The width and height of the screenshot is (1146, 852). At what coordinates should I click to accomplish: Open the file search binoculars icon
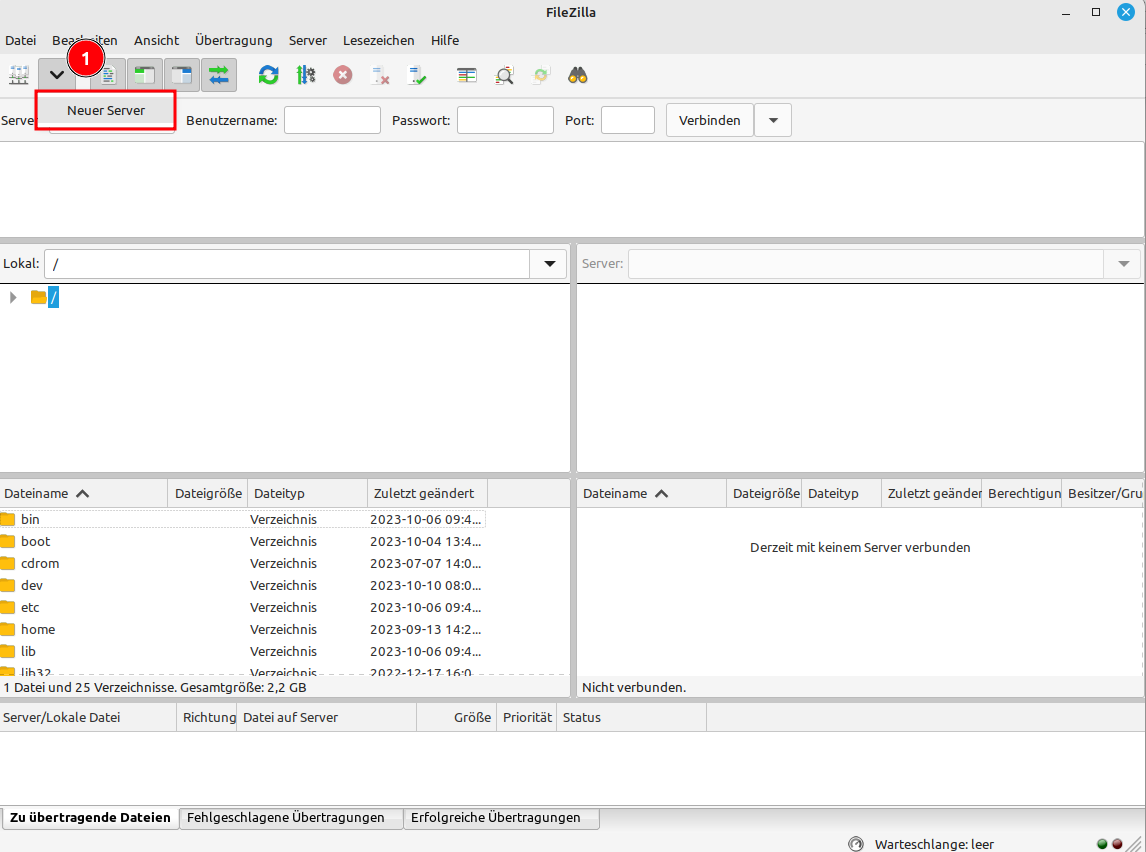[578, 75]
